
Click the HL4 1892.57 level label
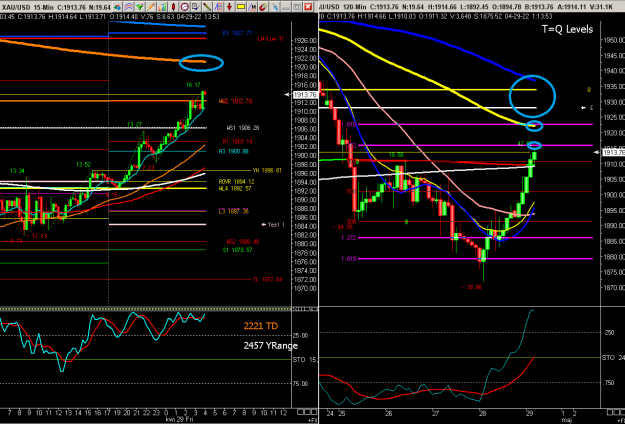click(235, 188)
